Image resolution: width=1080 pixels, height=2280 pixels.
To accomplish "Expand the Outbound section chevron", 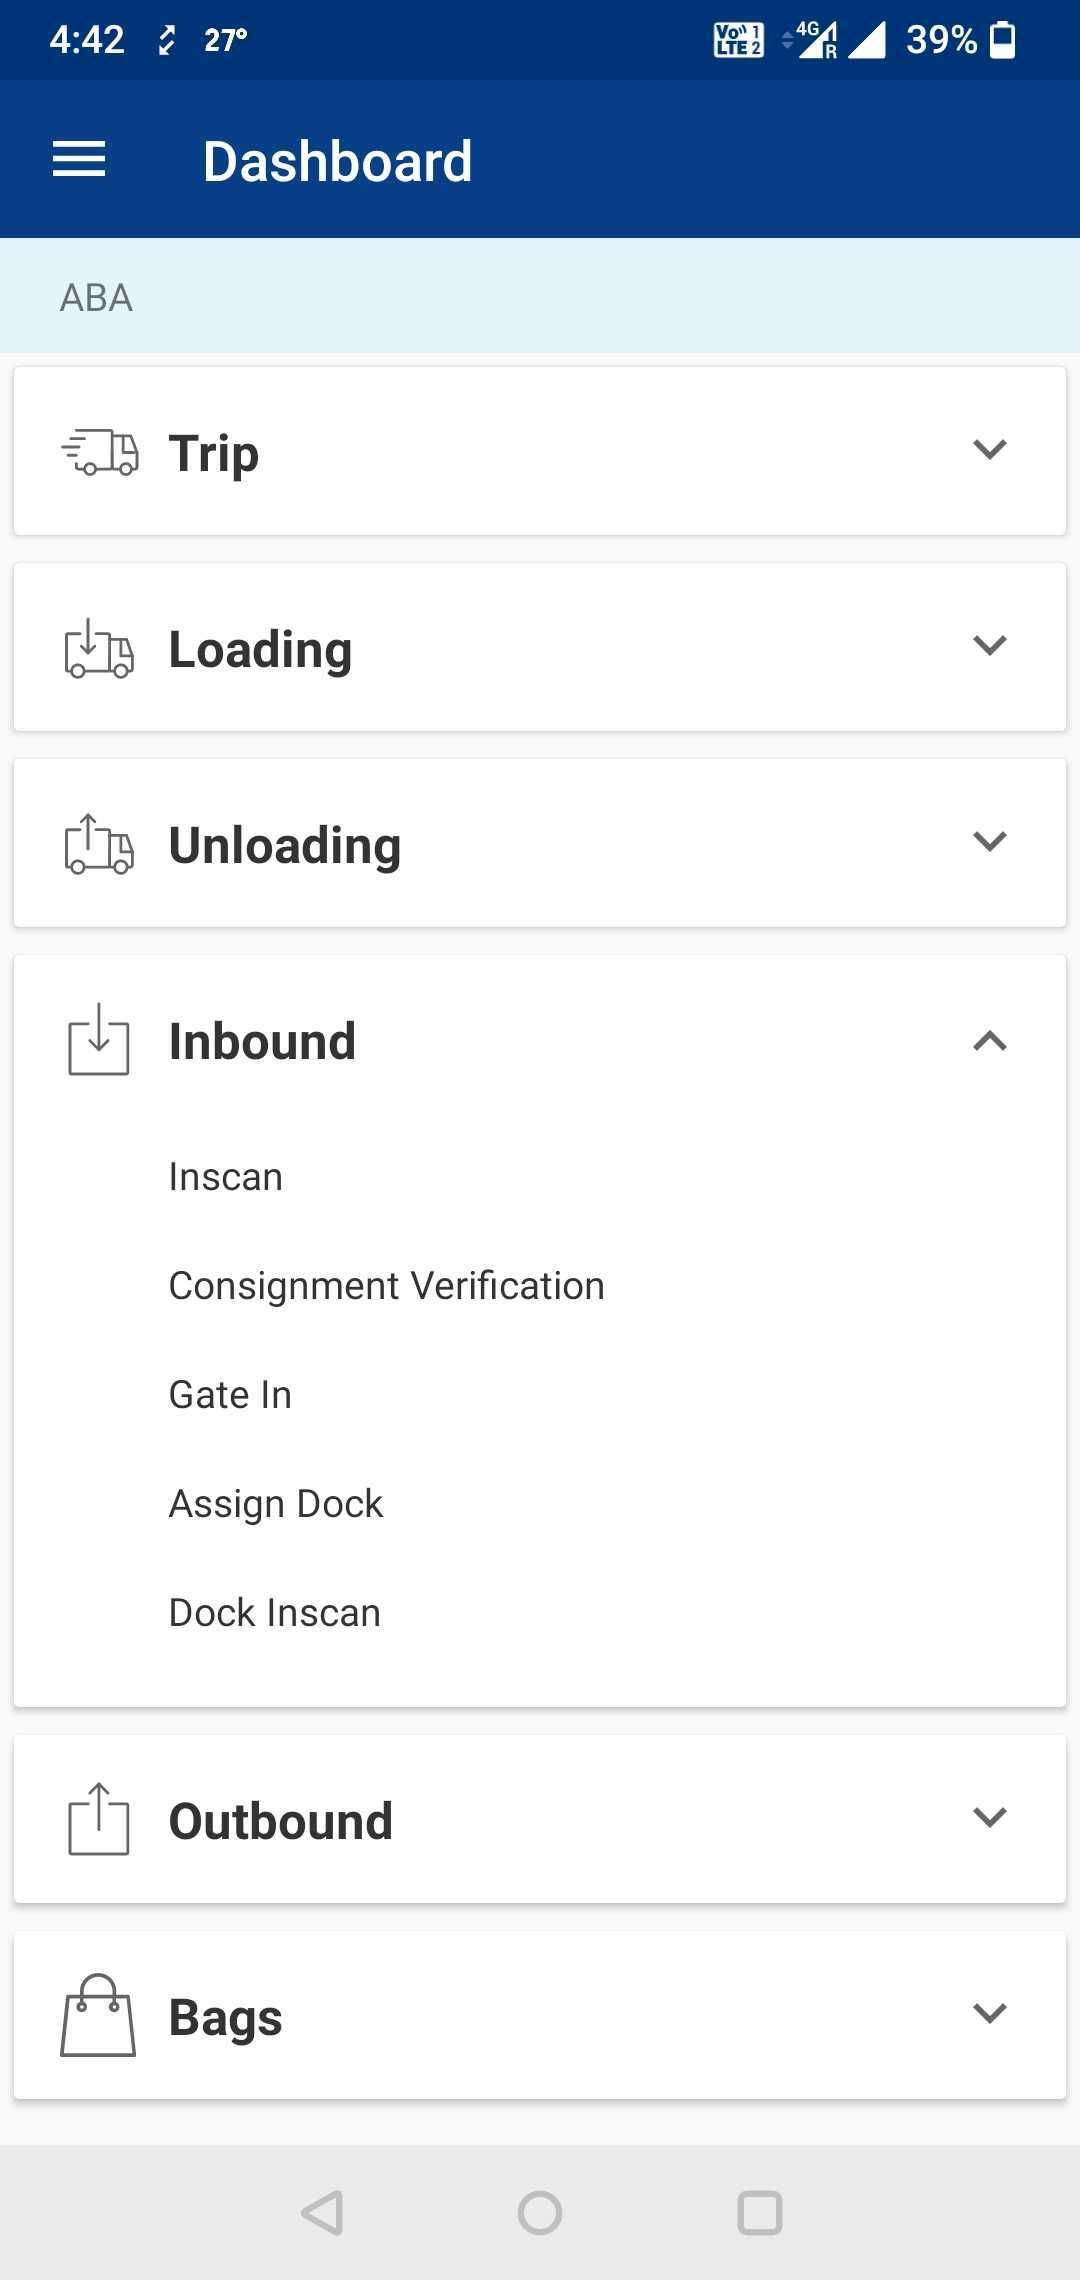I will tap(989, 1817).
